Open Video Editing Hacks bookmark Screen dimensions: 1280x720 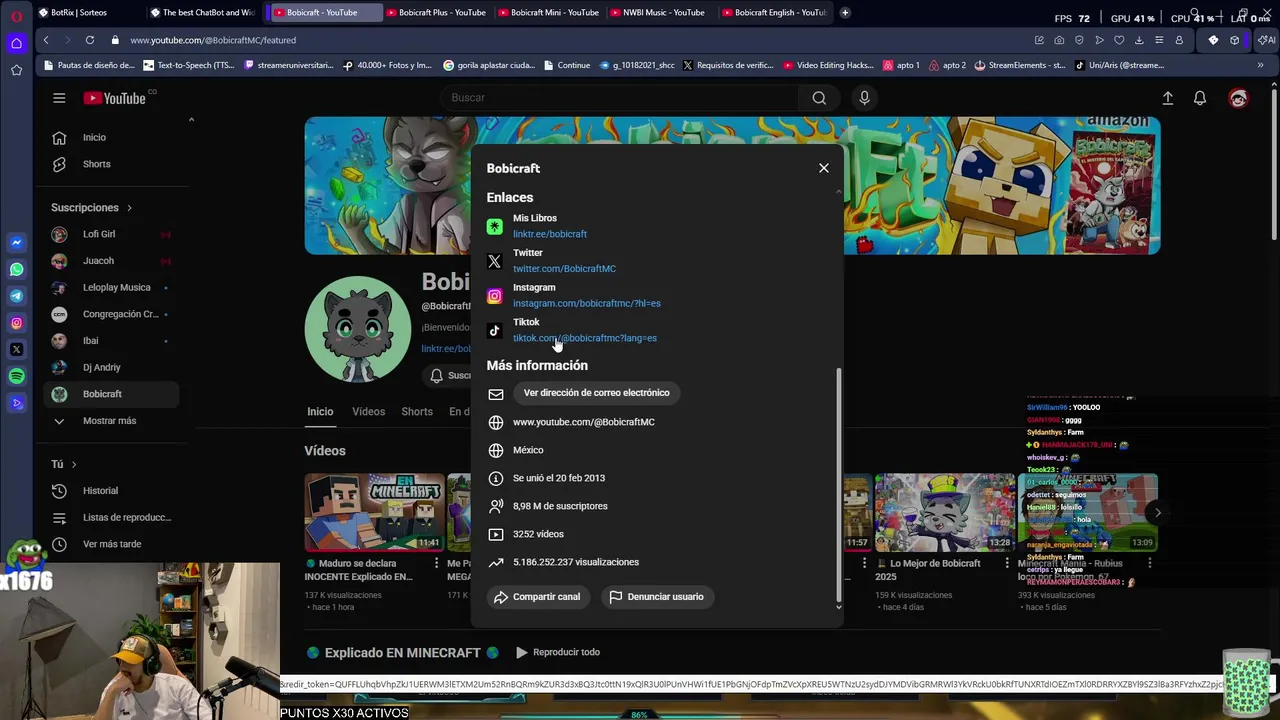829,65
